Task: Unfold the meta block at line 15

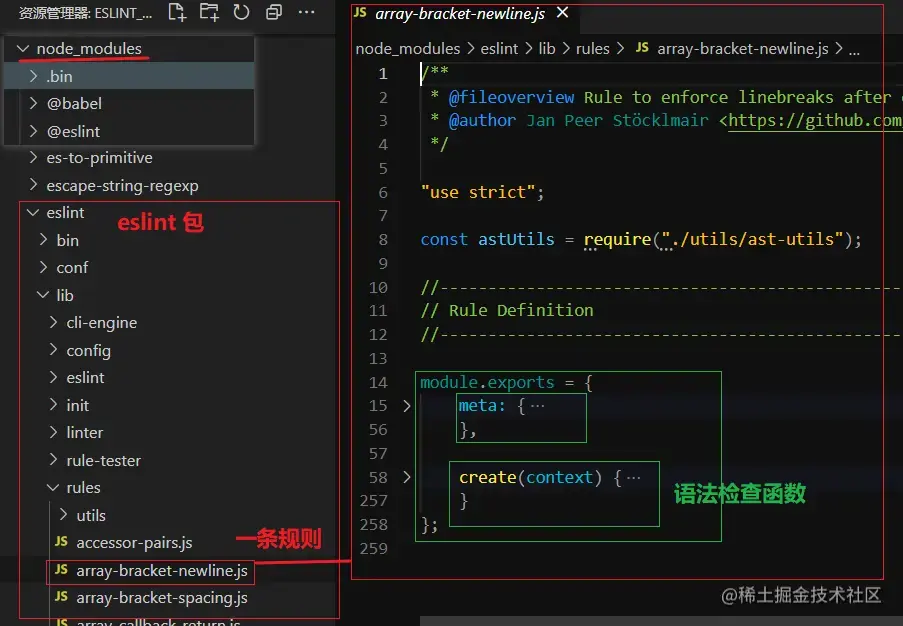Action: click(407, 406)
